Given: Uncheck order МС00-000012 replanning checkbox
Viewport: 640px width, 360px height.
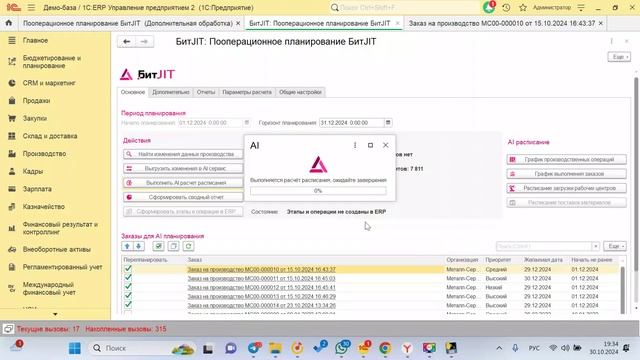Looking at the screenshot, I should click(x=128, y=287).
